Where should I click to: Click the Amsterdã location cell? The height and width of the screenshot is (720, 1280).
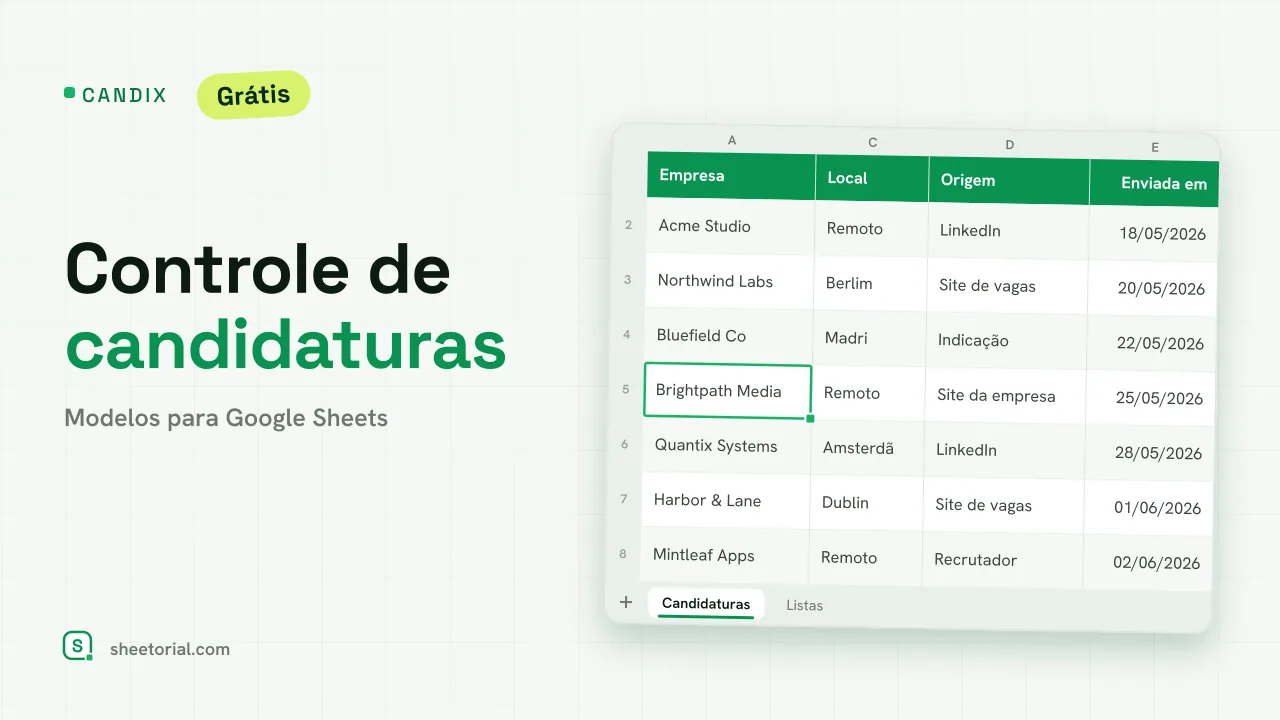coord(867,449)
